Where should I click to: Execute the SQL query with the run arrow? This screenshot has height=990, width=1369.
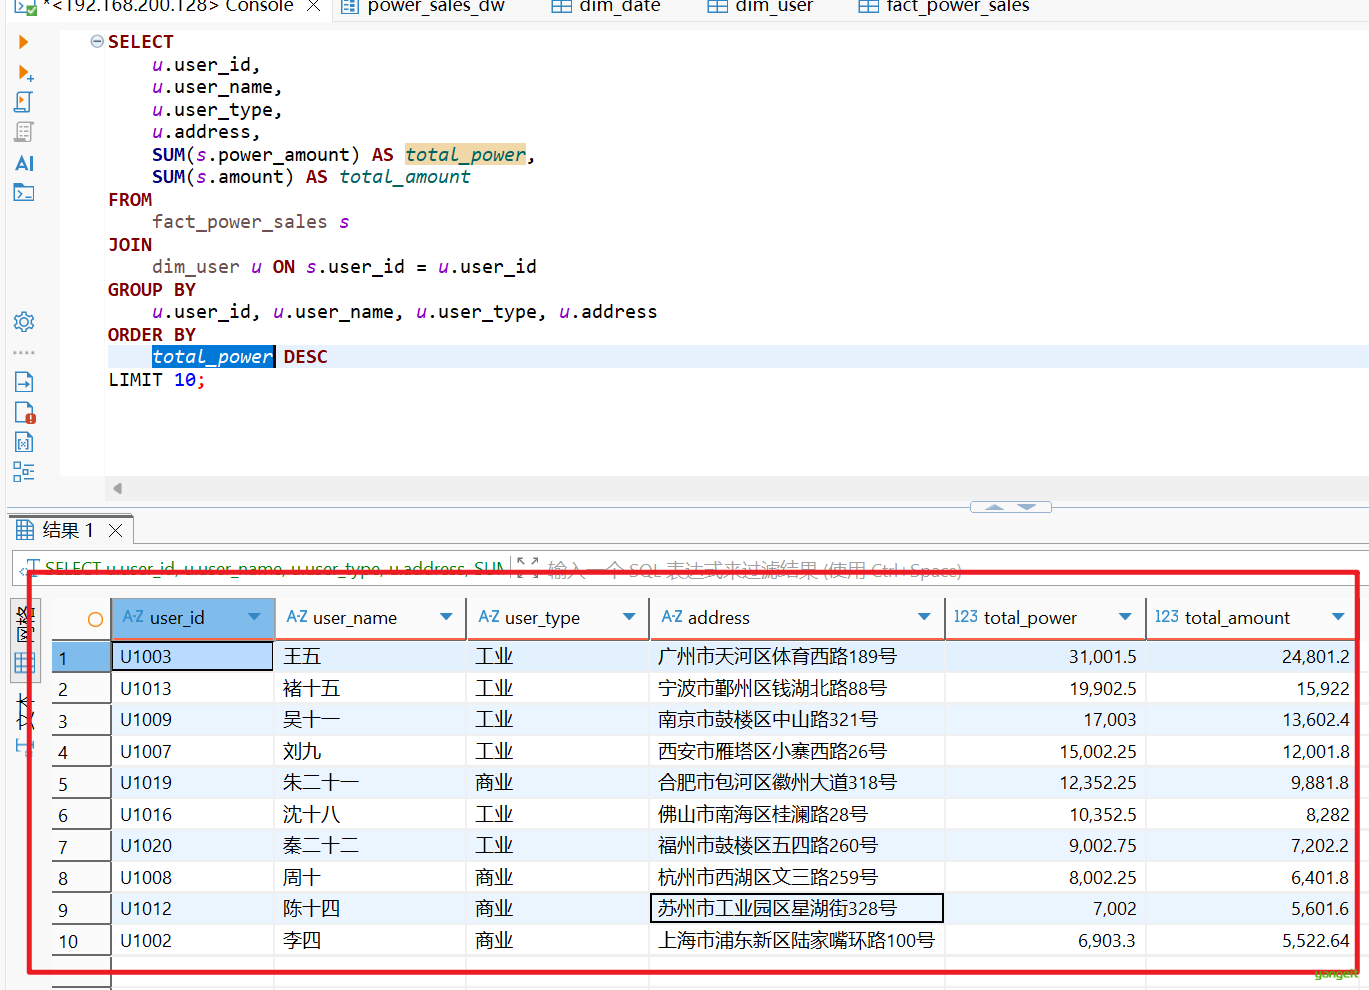point(24,42)
